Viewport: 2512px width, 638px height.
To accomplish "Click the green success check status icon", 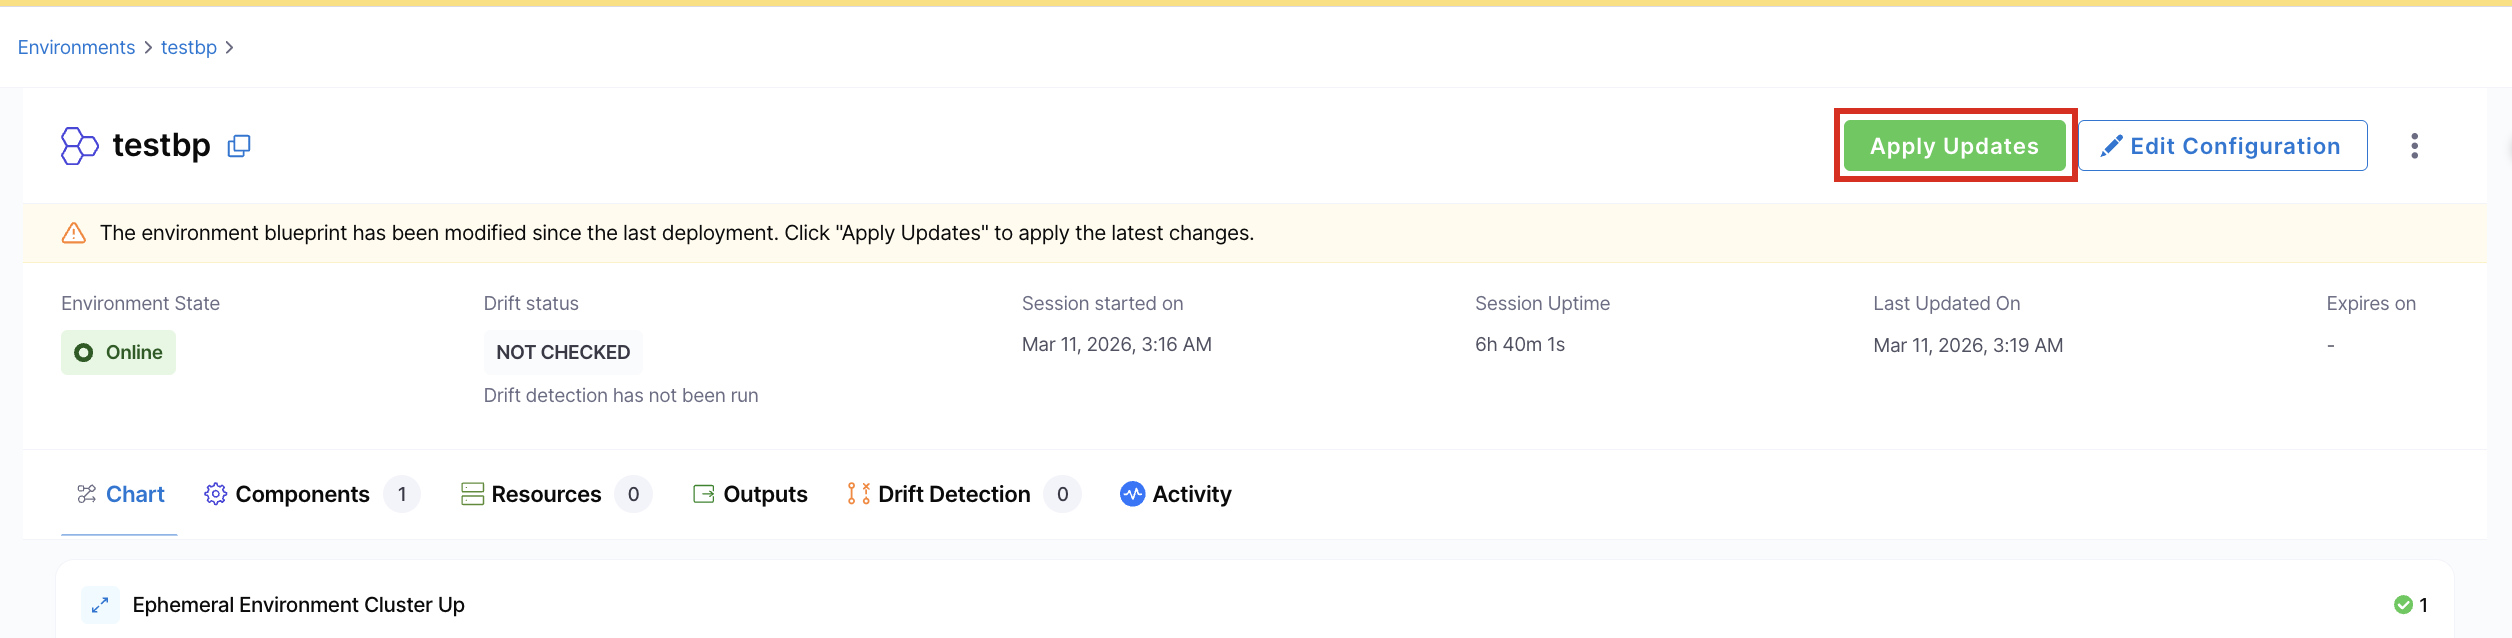I will tap(2402, 605).
